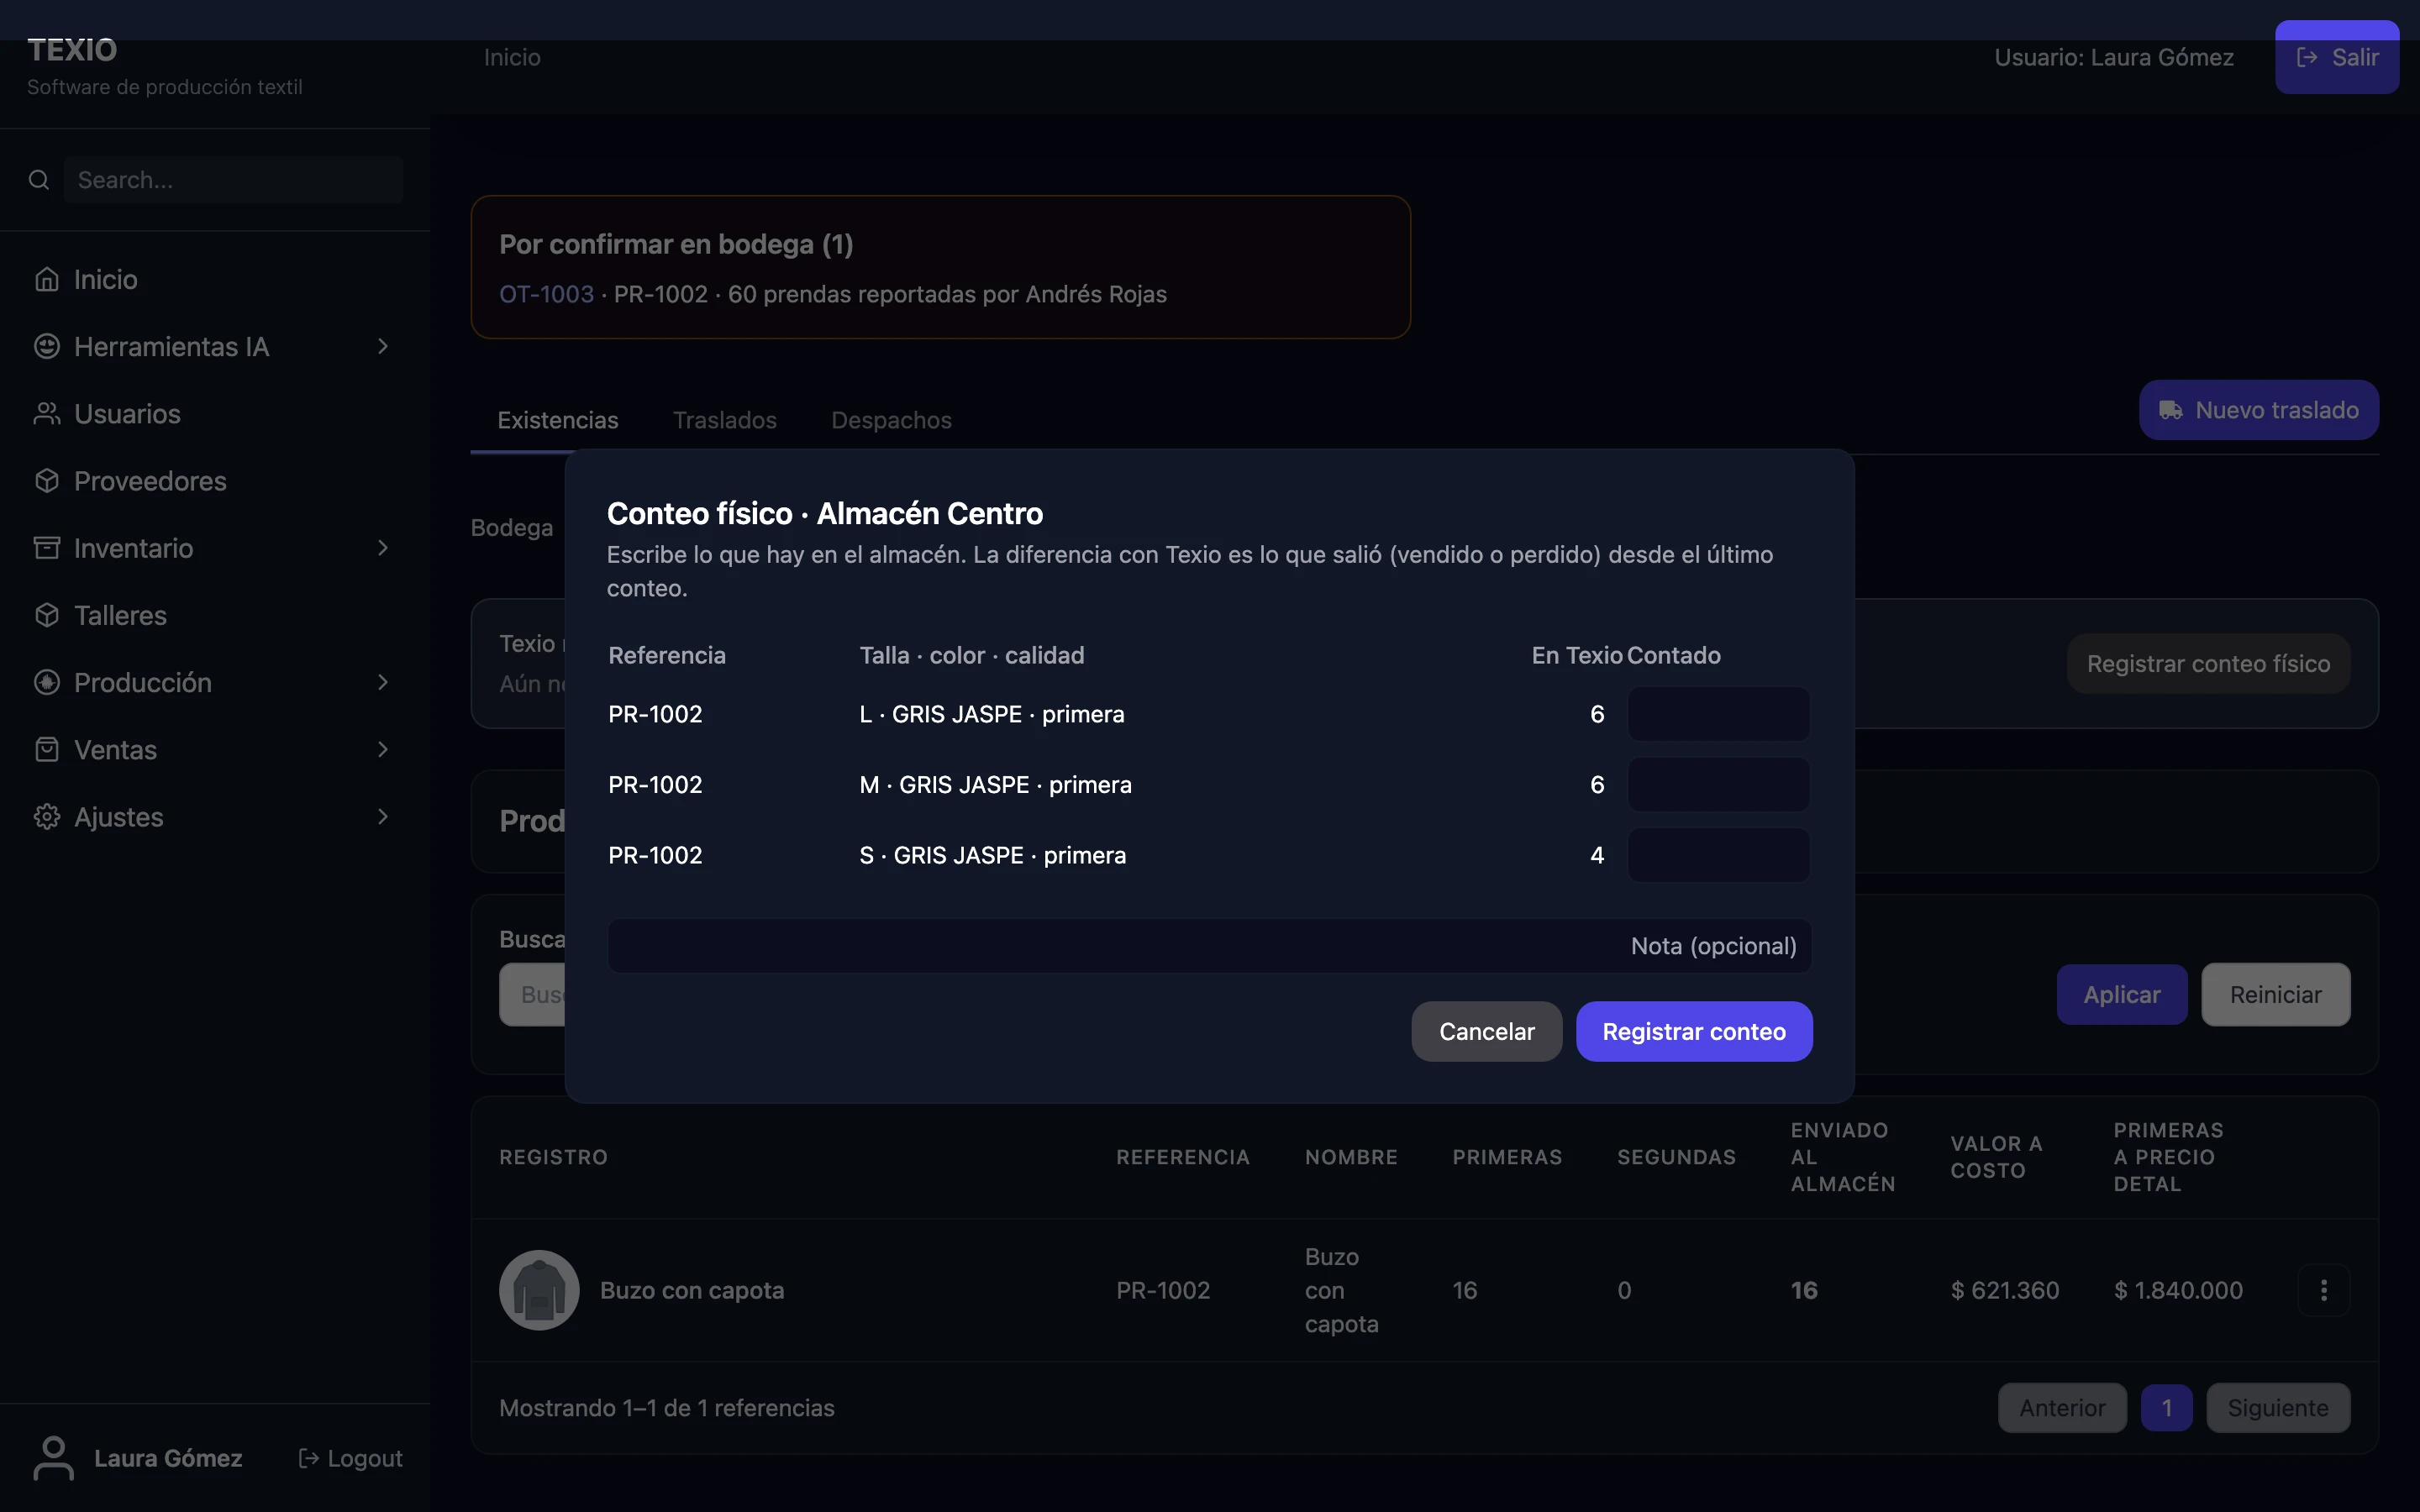Click the Inicio home icon in sidebar
The width and height of the screenshot is (2420, 1512).
pyautogui.click(x=47, y=279)
